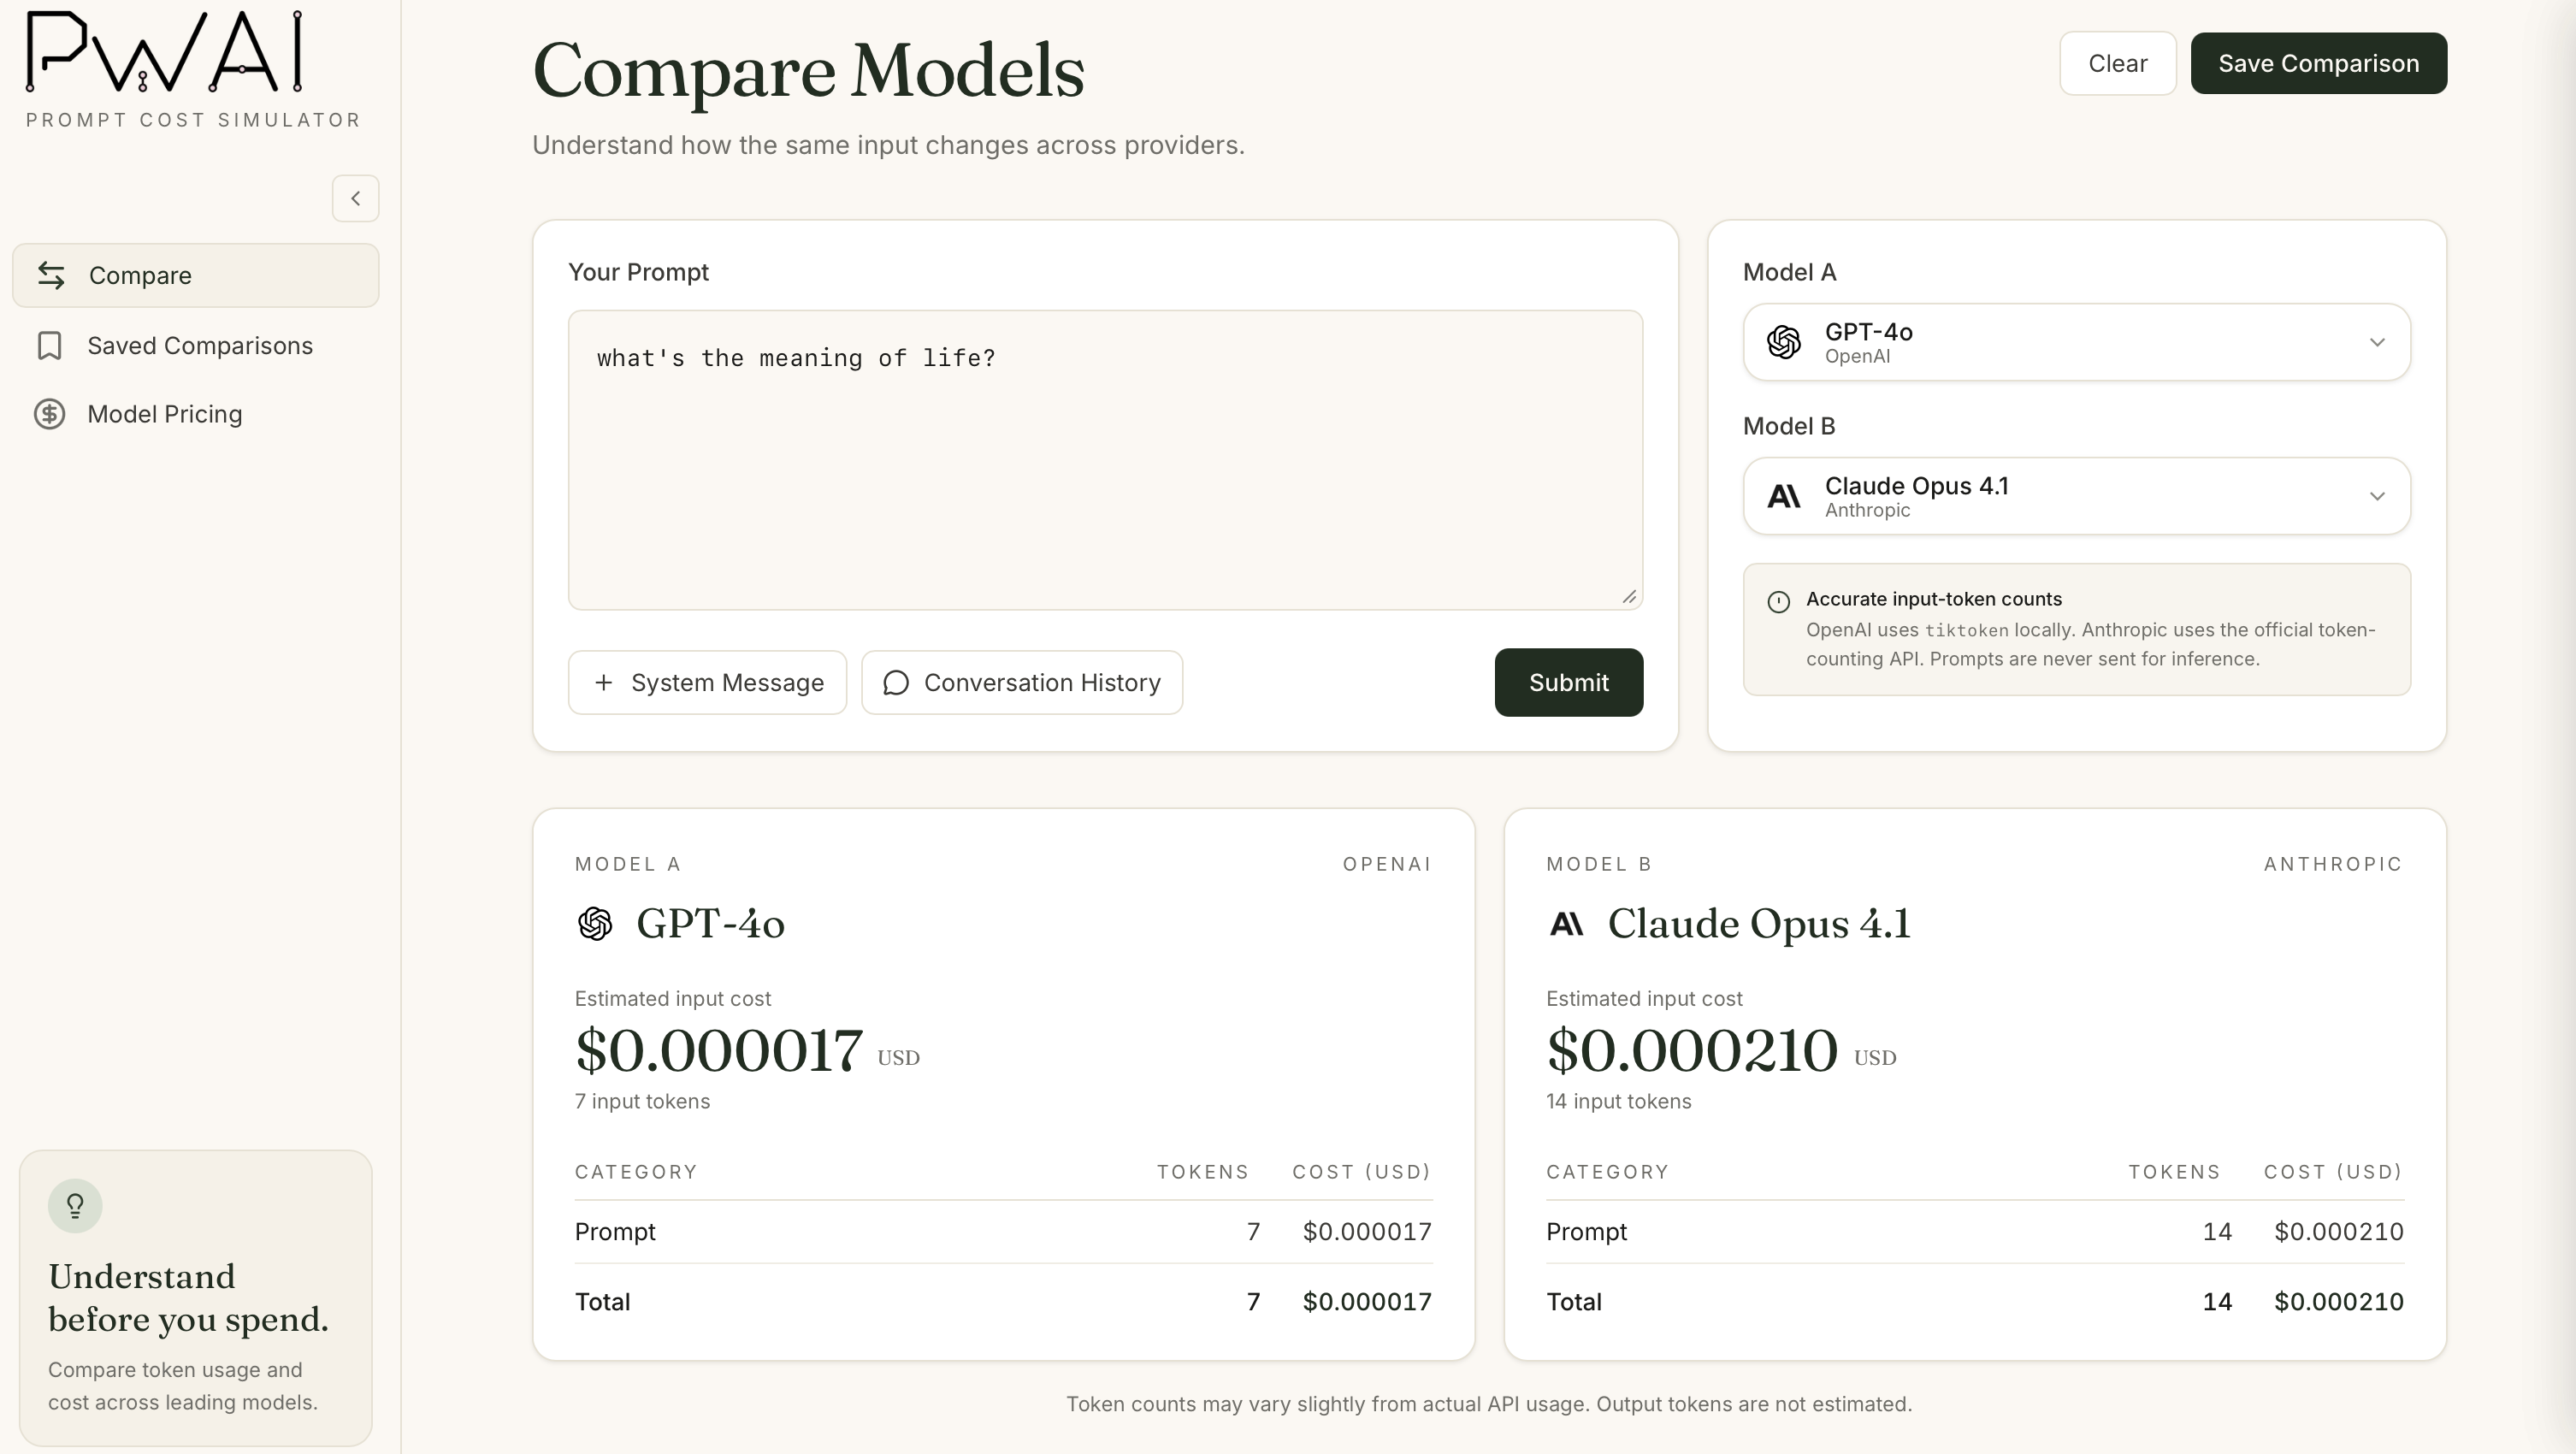The width and height of the screenshot is (2576, 1454).
Task: Click the OpenAI logo in the Model A selector
Action: tap(1783, 342)
